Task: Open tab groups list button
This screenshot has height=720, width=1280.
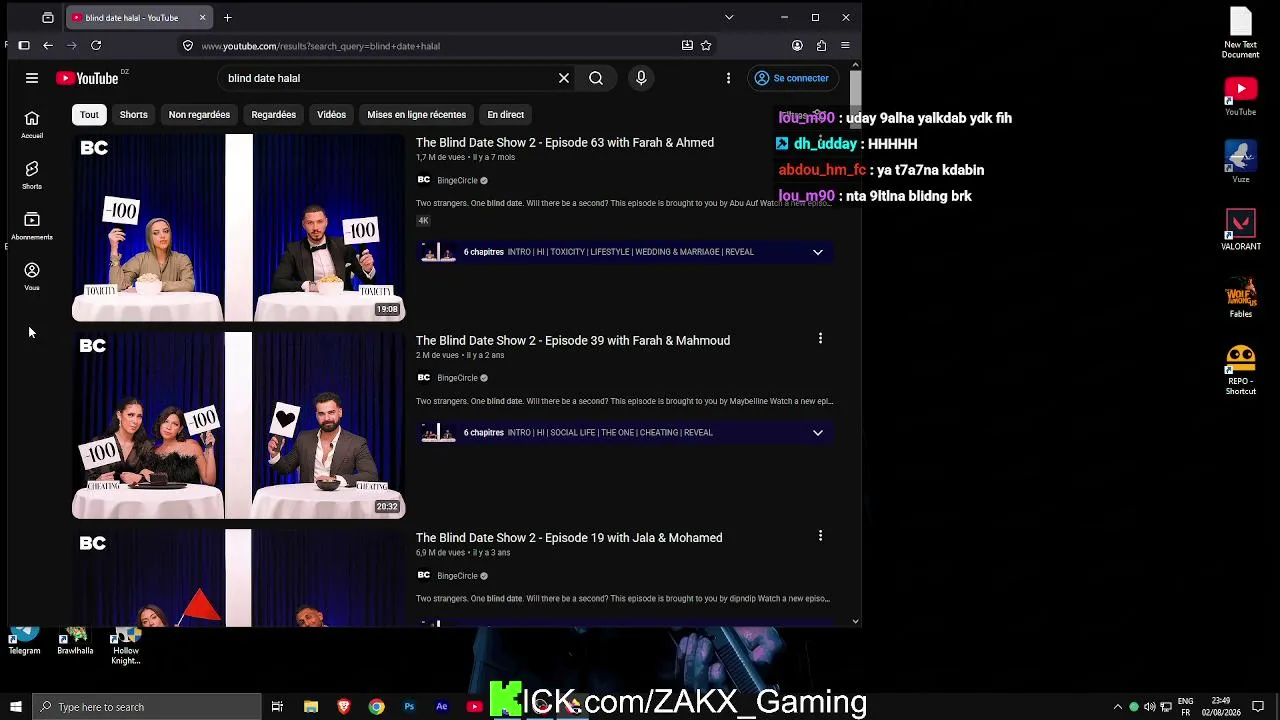Action: [48, 17]
